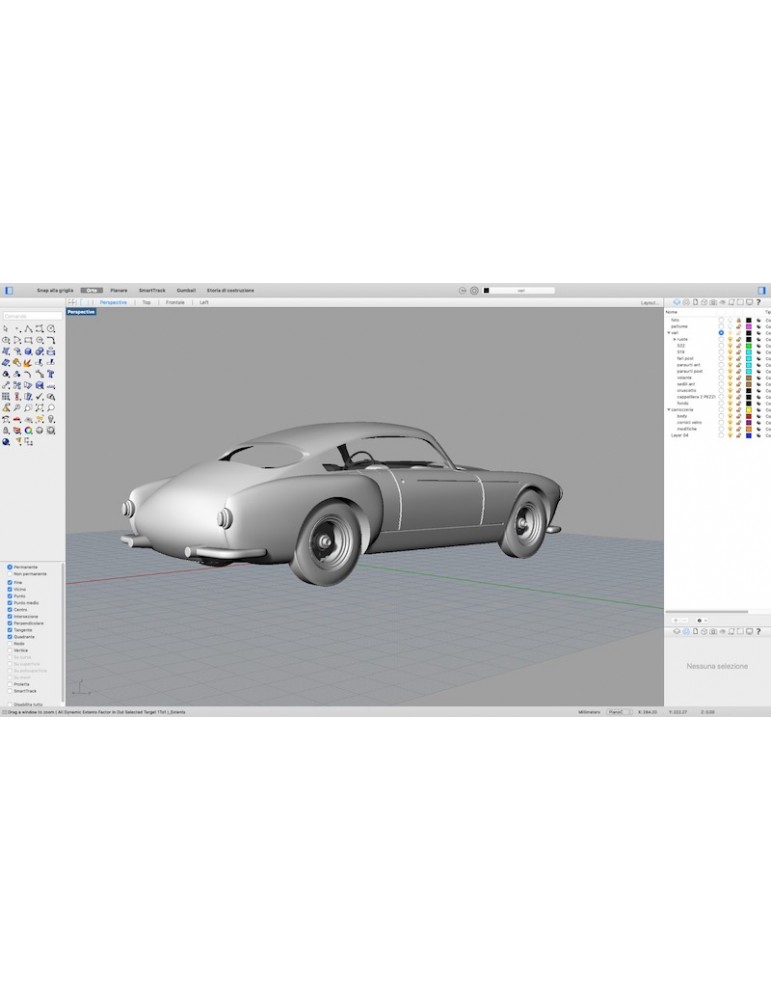Screen dimensions: 771x1000
Task: Select the Circle tool
Action: click(51, 328)
